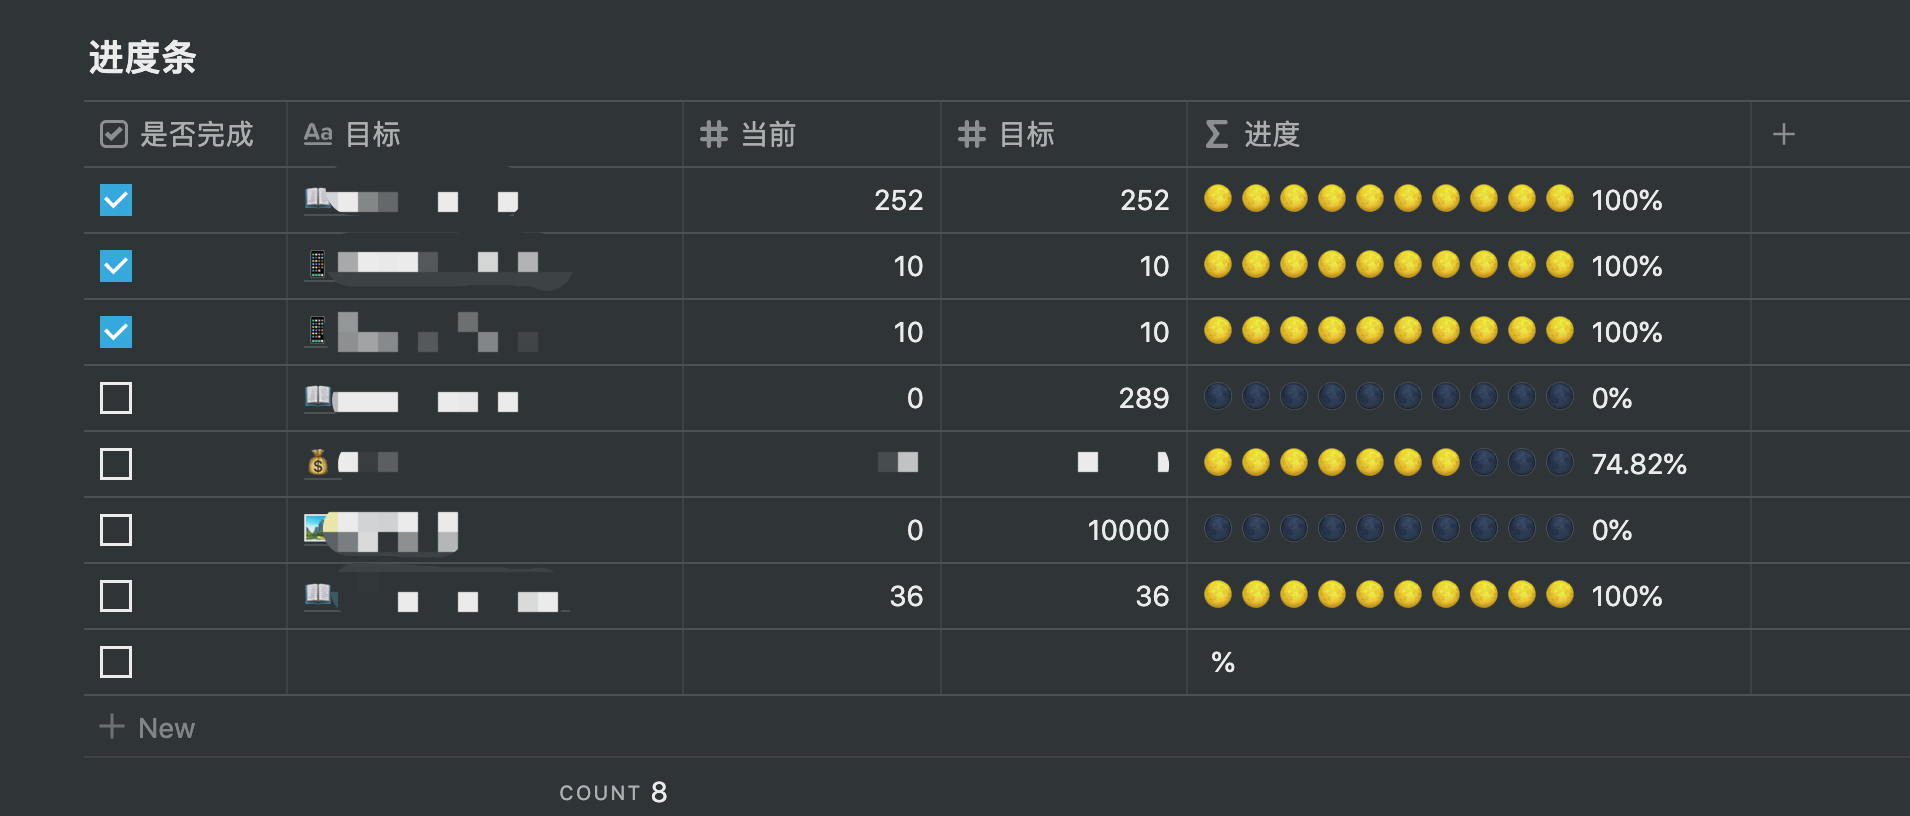Screen dimensions: 1910x816
Task: Open the 当前 column header menu
Action: tap(768, 134)
